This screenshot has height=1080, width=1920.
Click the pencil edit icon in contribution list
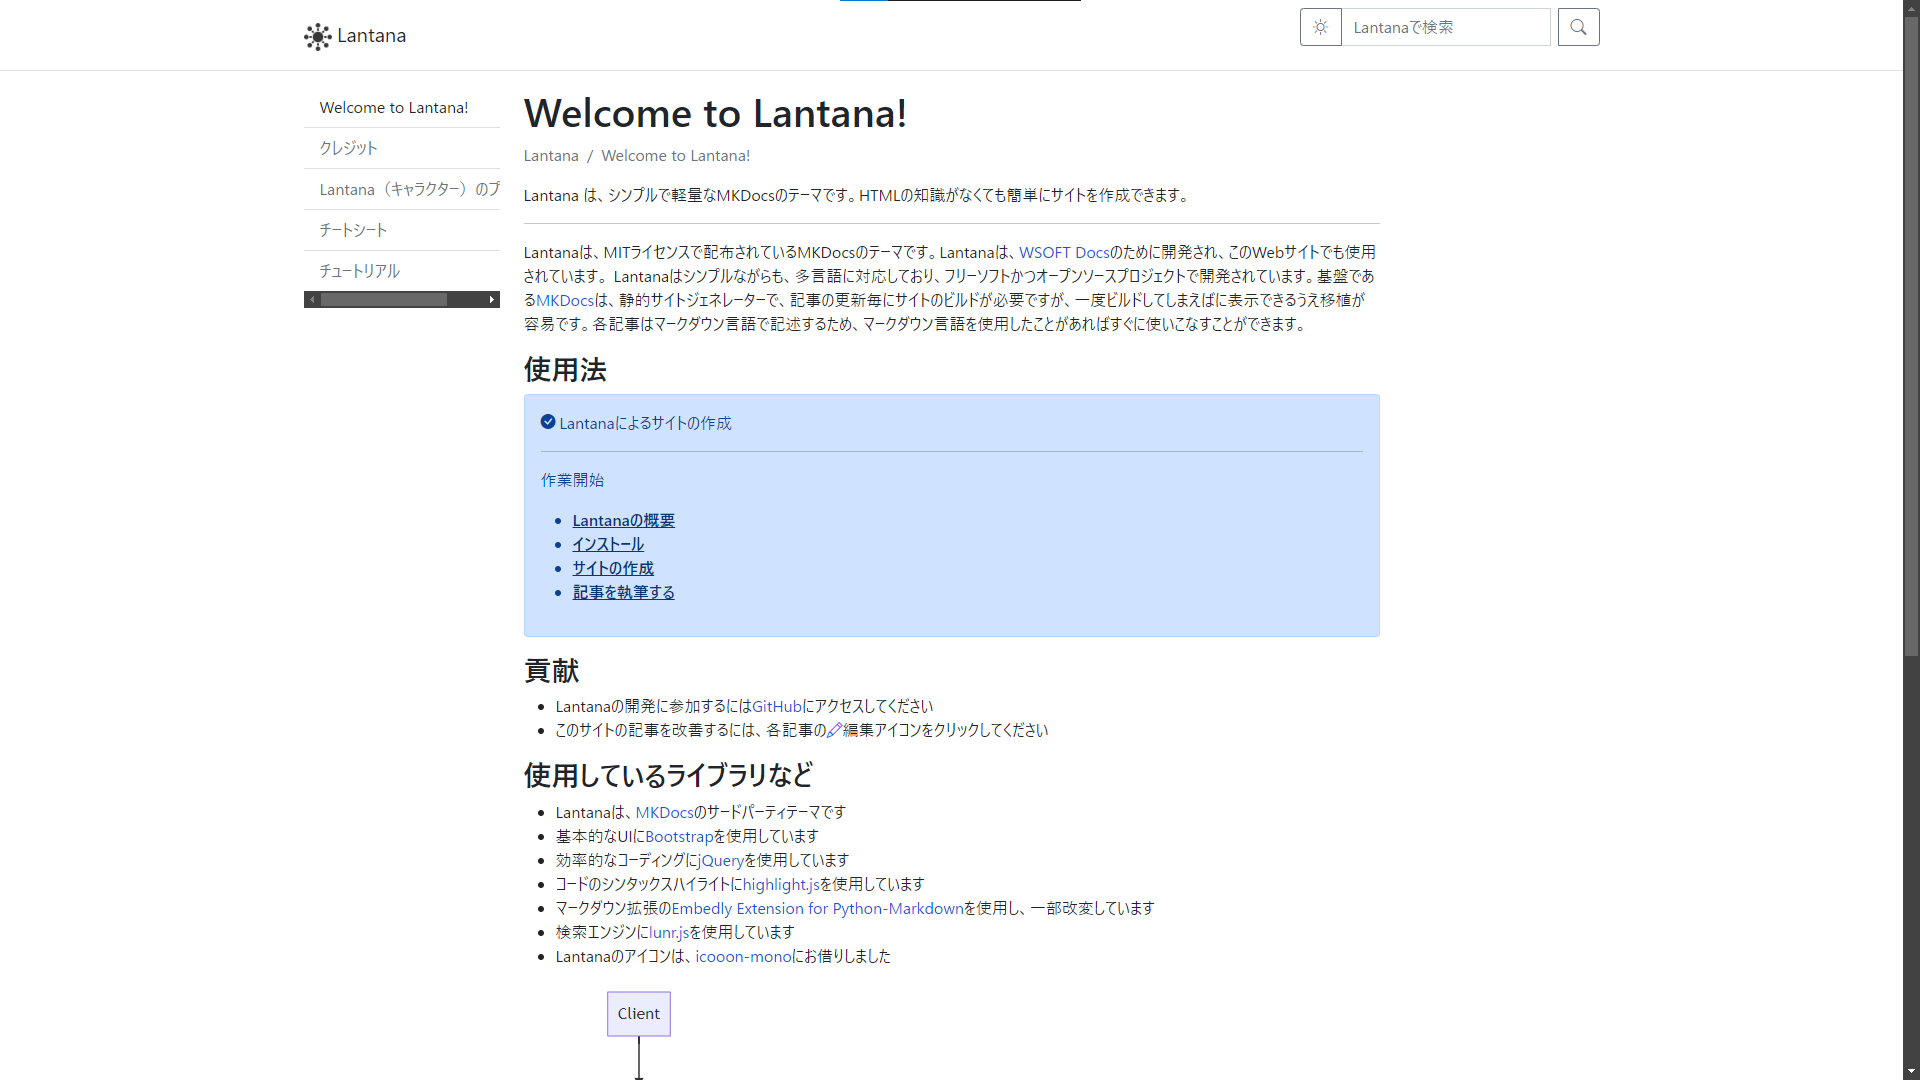click(834, 731)
